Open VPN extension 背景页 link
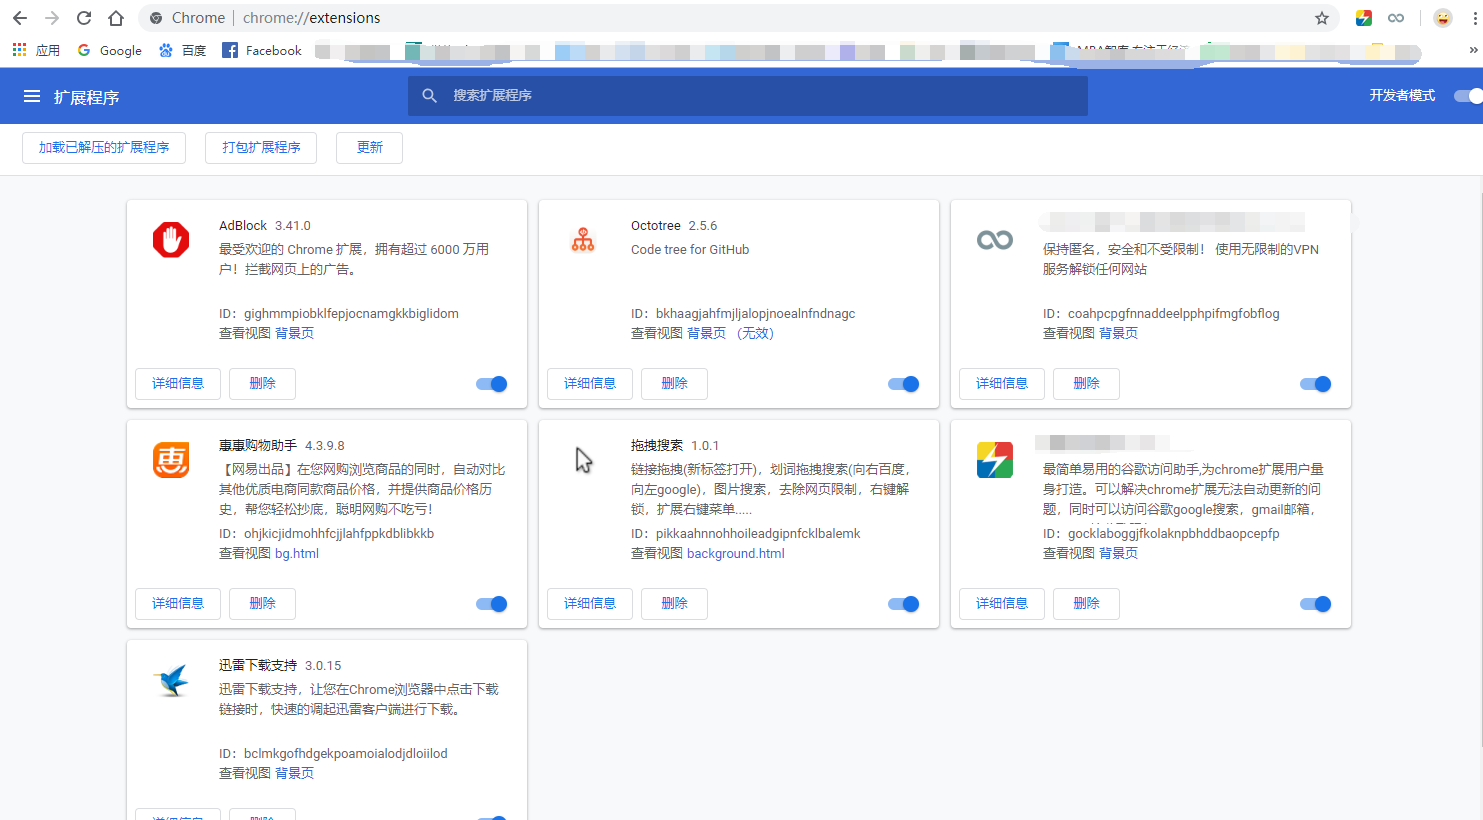The height and width of the screenshot is (820, 1483). tap(1118, 333)
